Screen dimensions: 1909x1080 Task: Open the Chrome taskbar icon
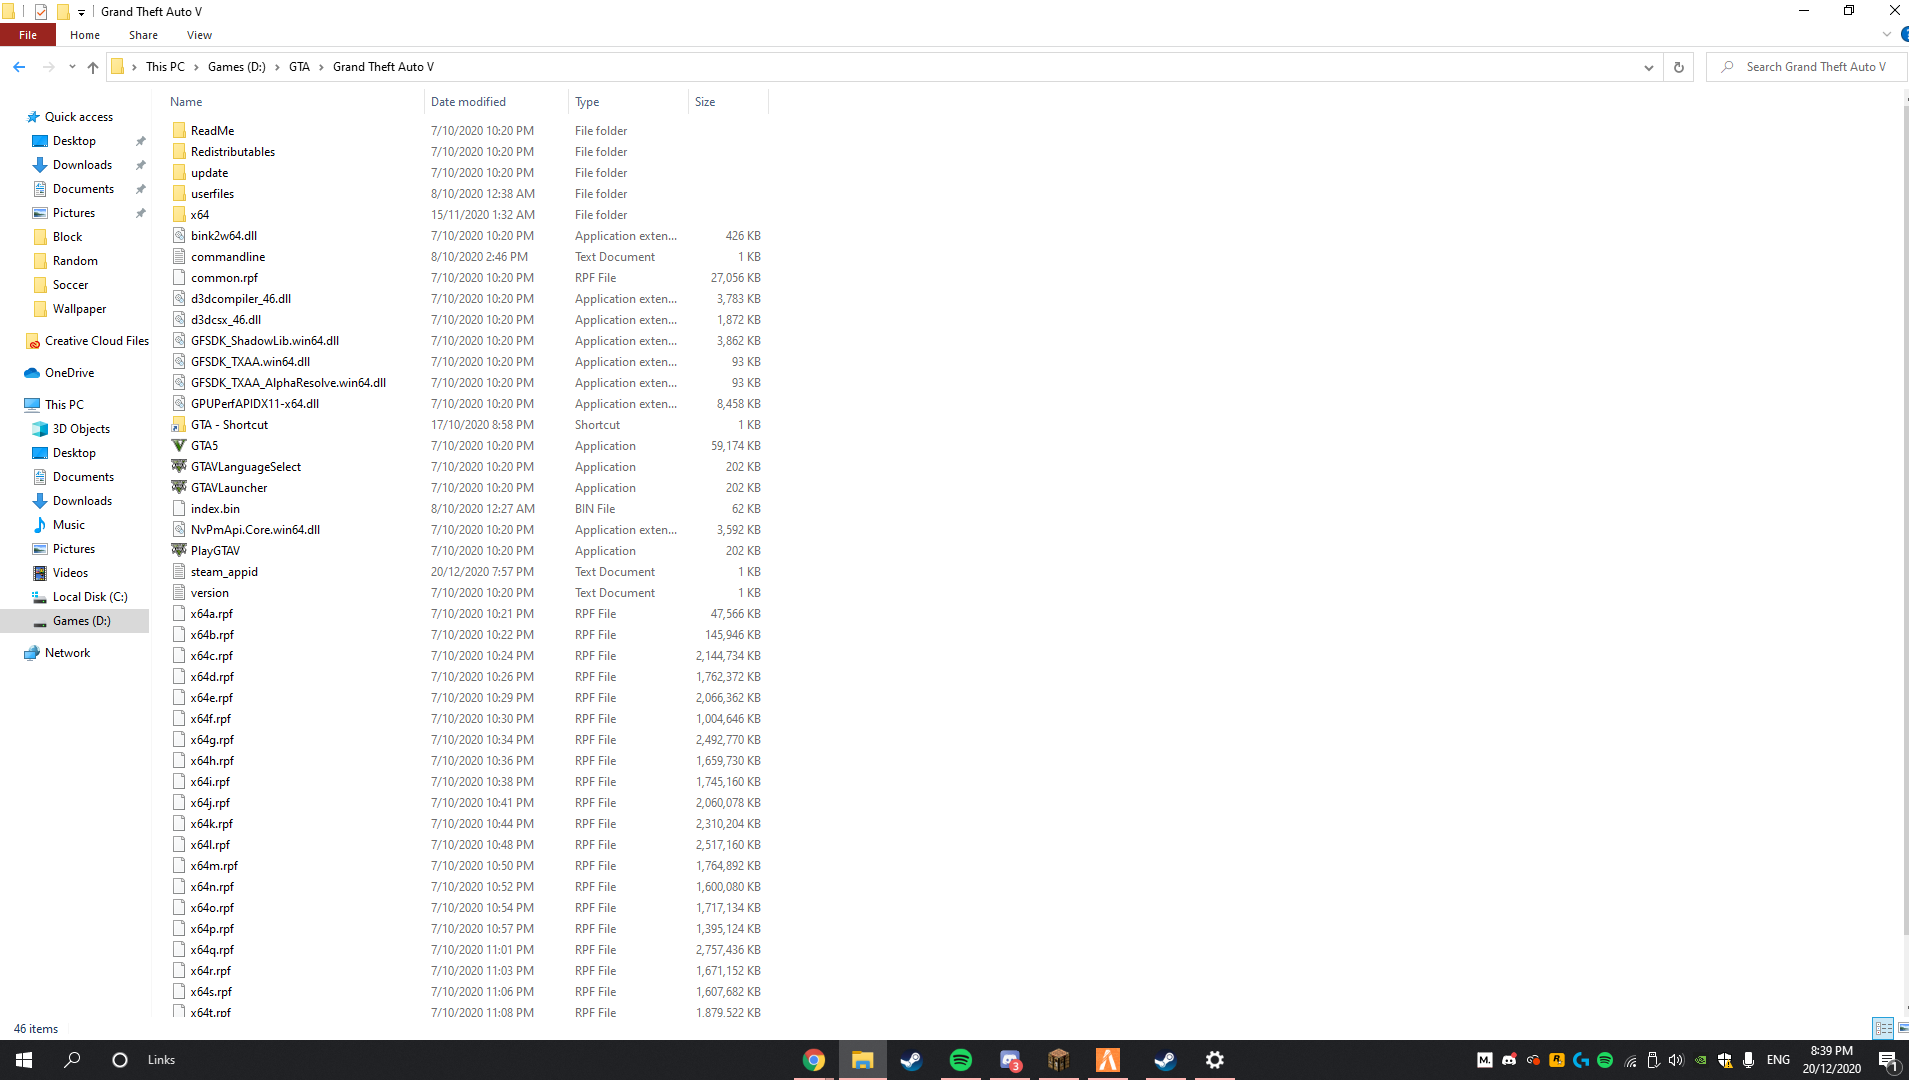[x=814, y=1060]
